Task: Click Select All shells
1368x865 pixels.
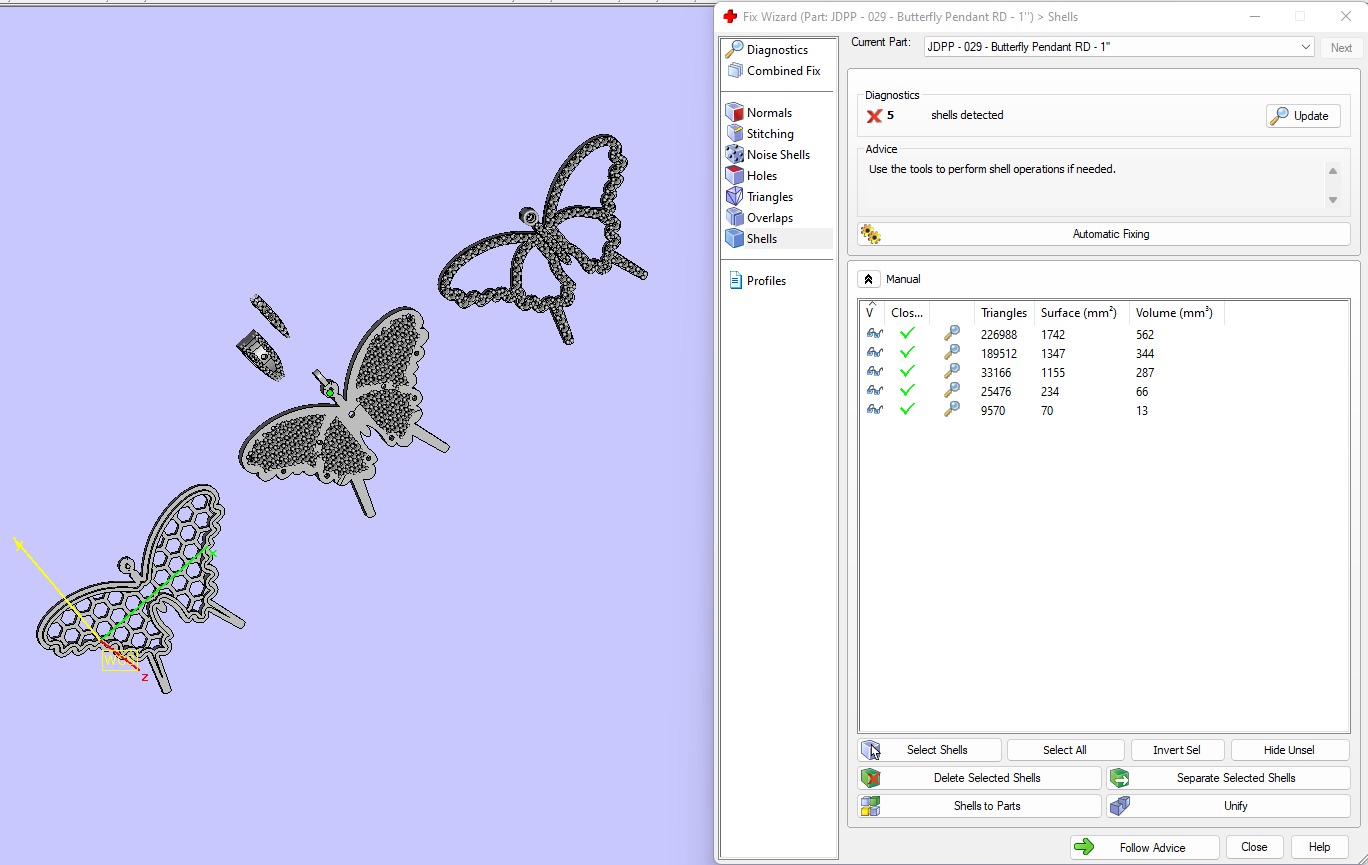Action: [x=1065, y=750]
